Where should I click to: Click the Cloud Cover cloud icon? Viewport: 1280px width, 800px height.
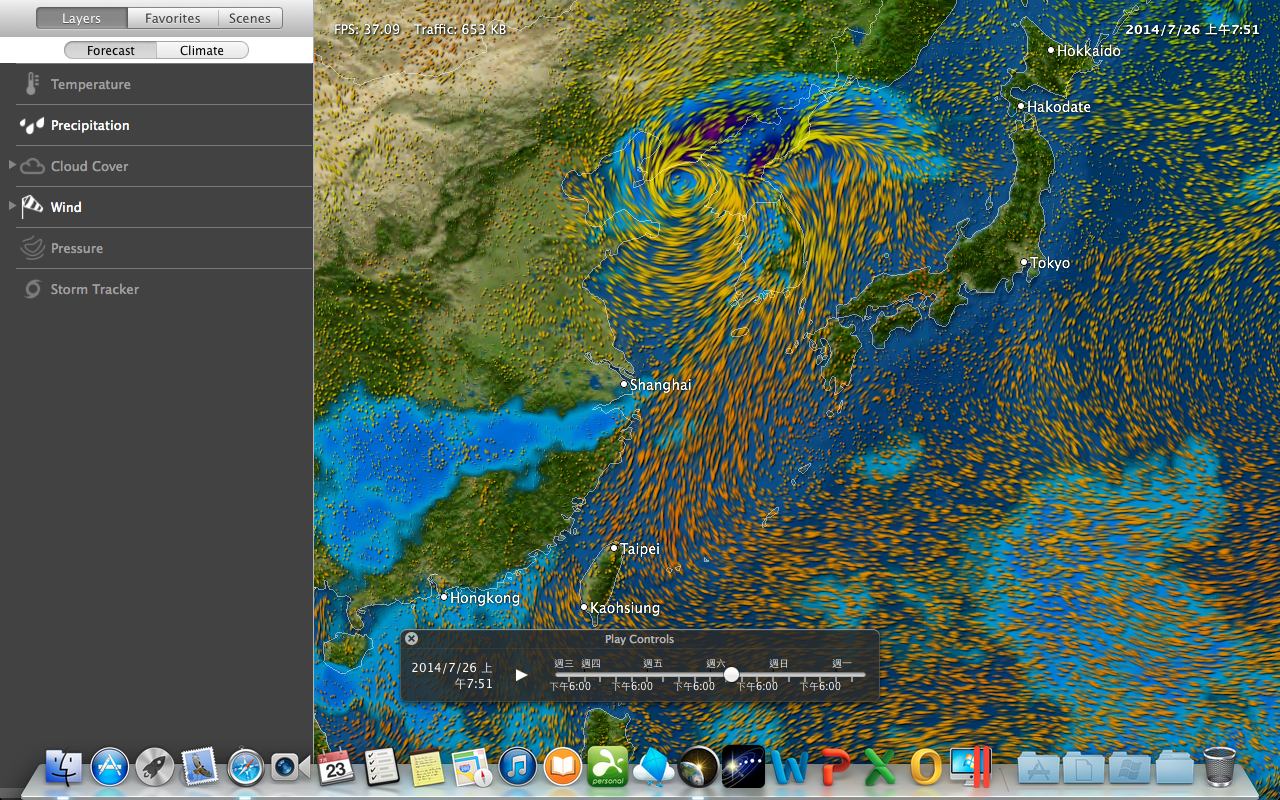pos(32,167)
